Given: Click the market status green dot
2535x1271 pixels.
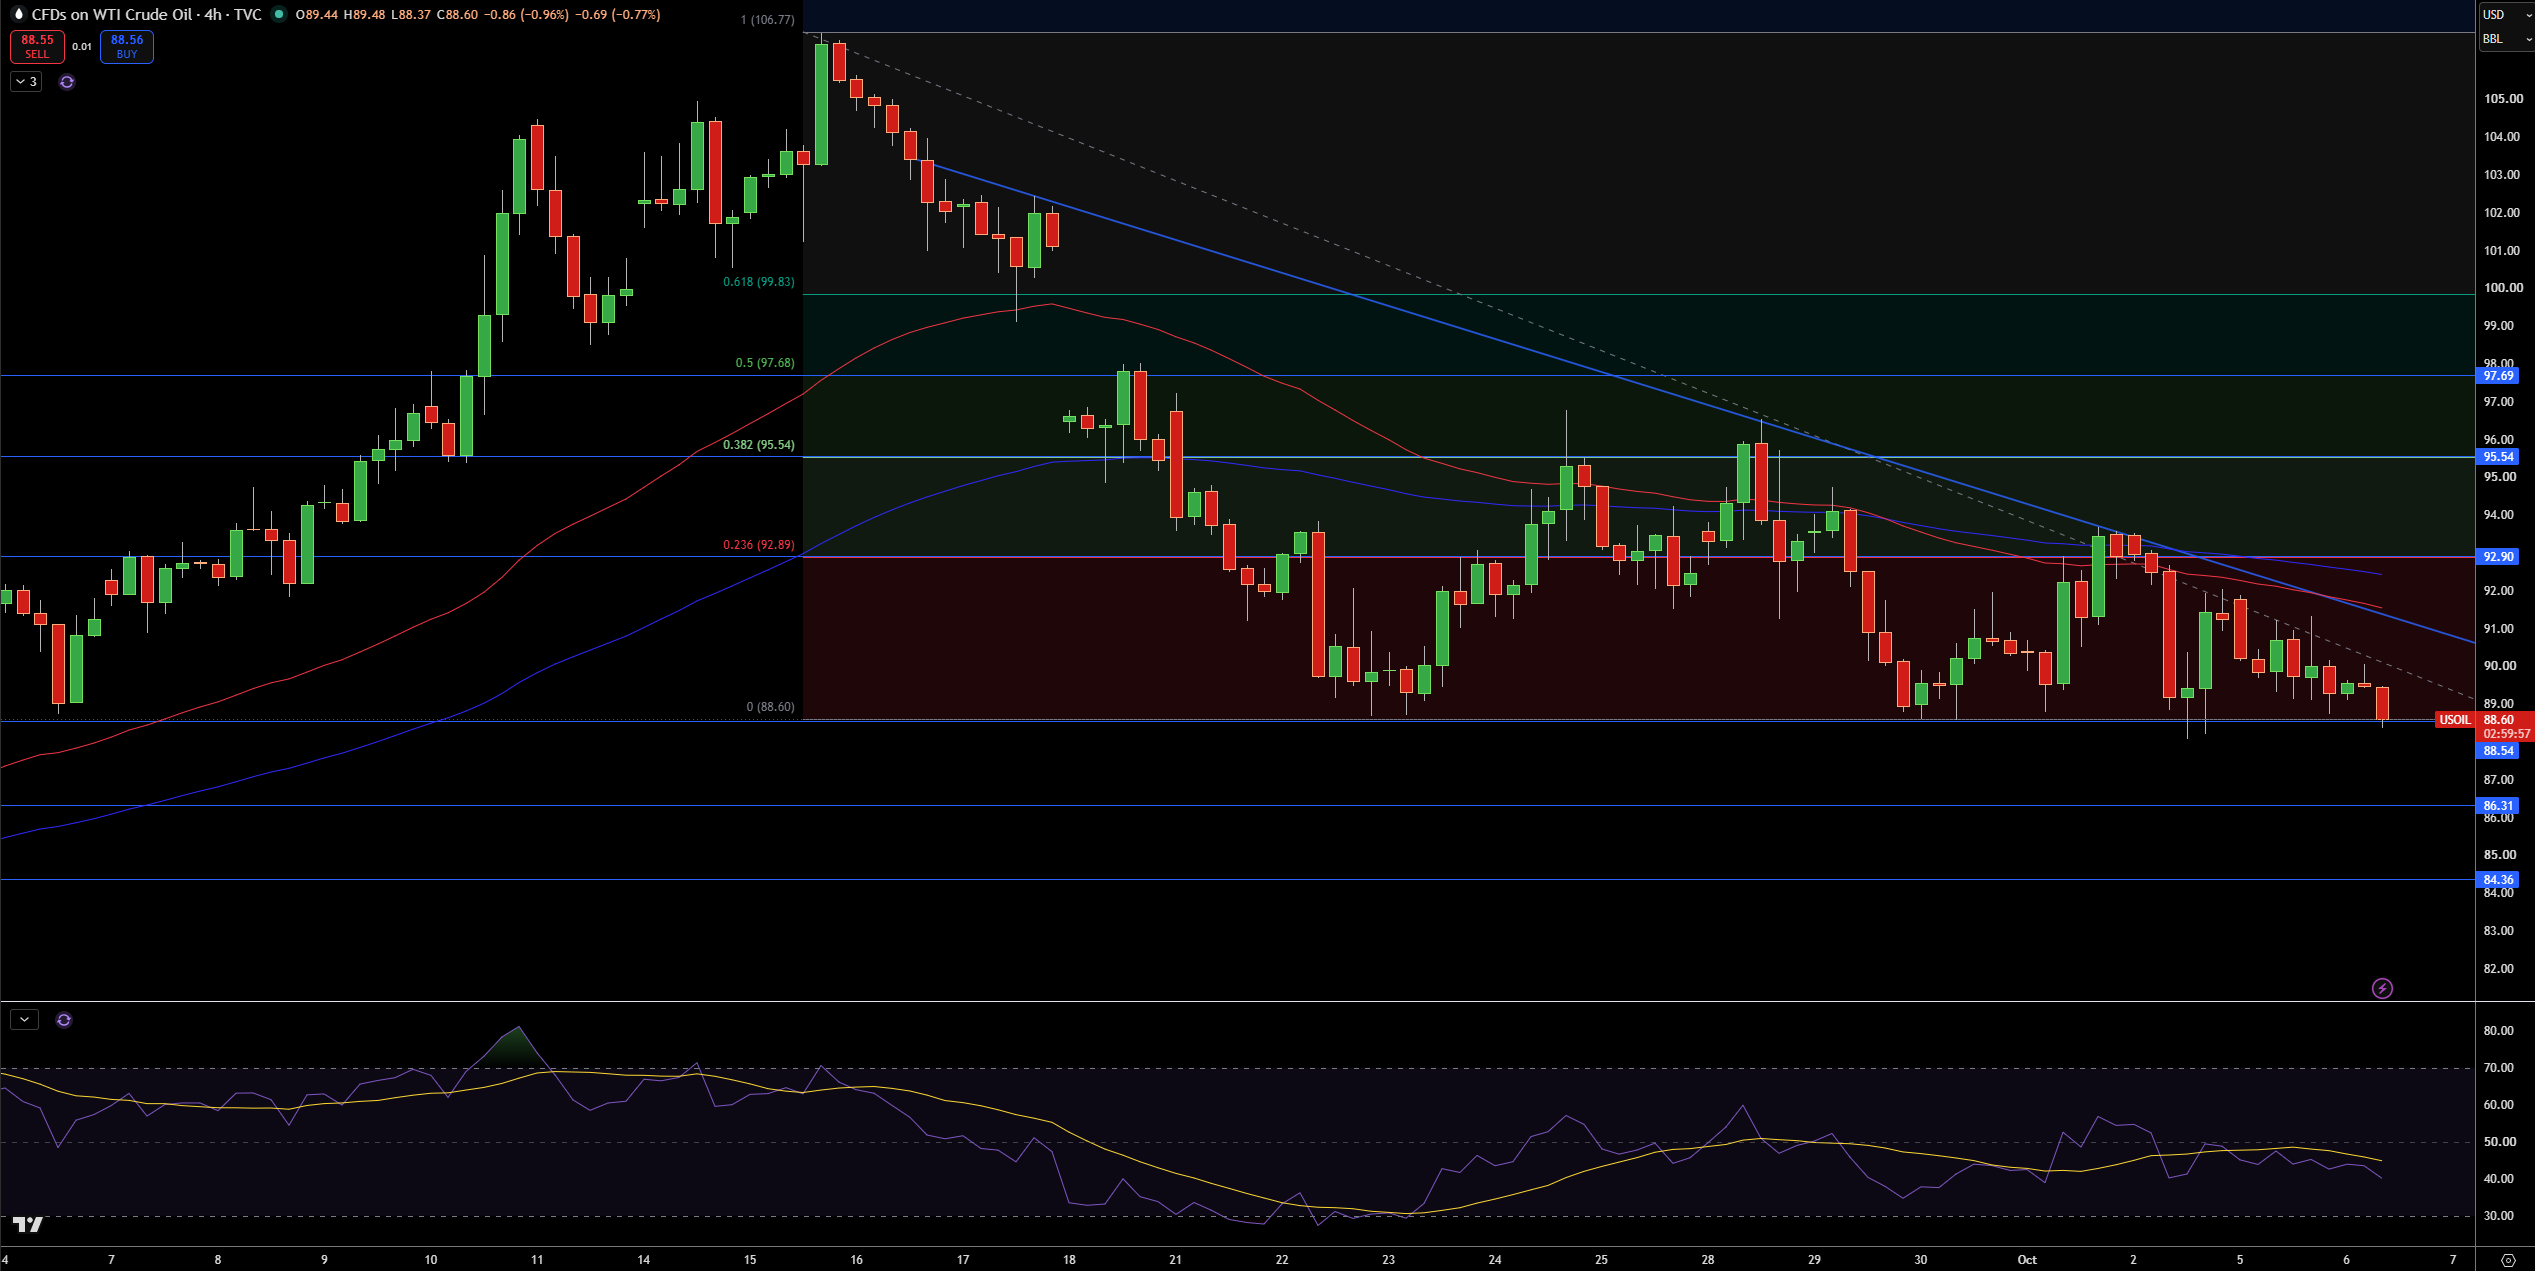Looking at the screenshot, I should [279, 14].
